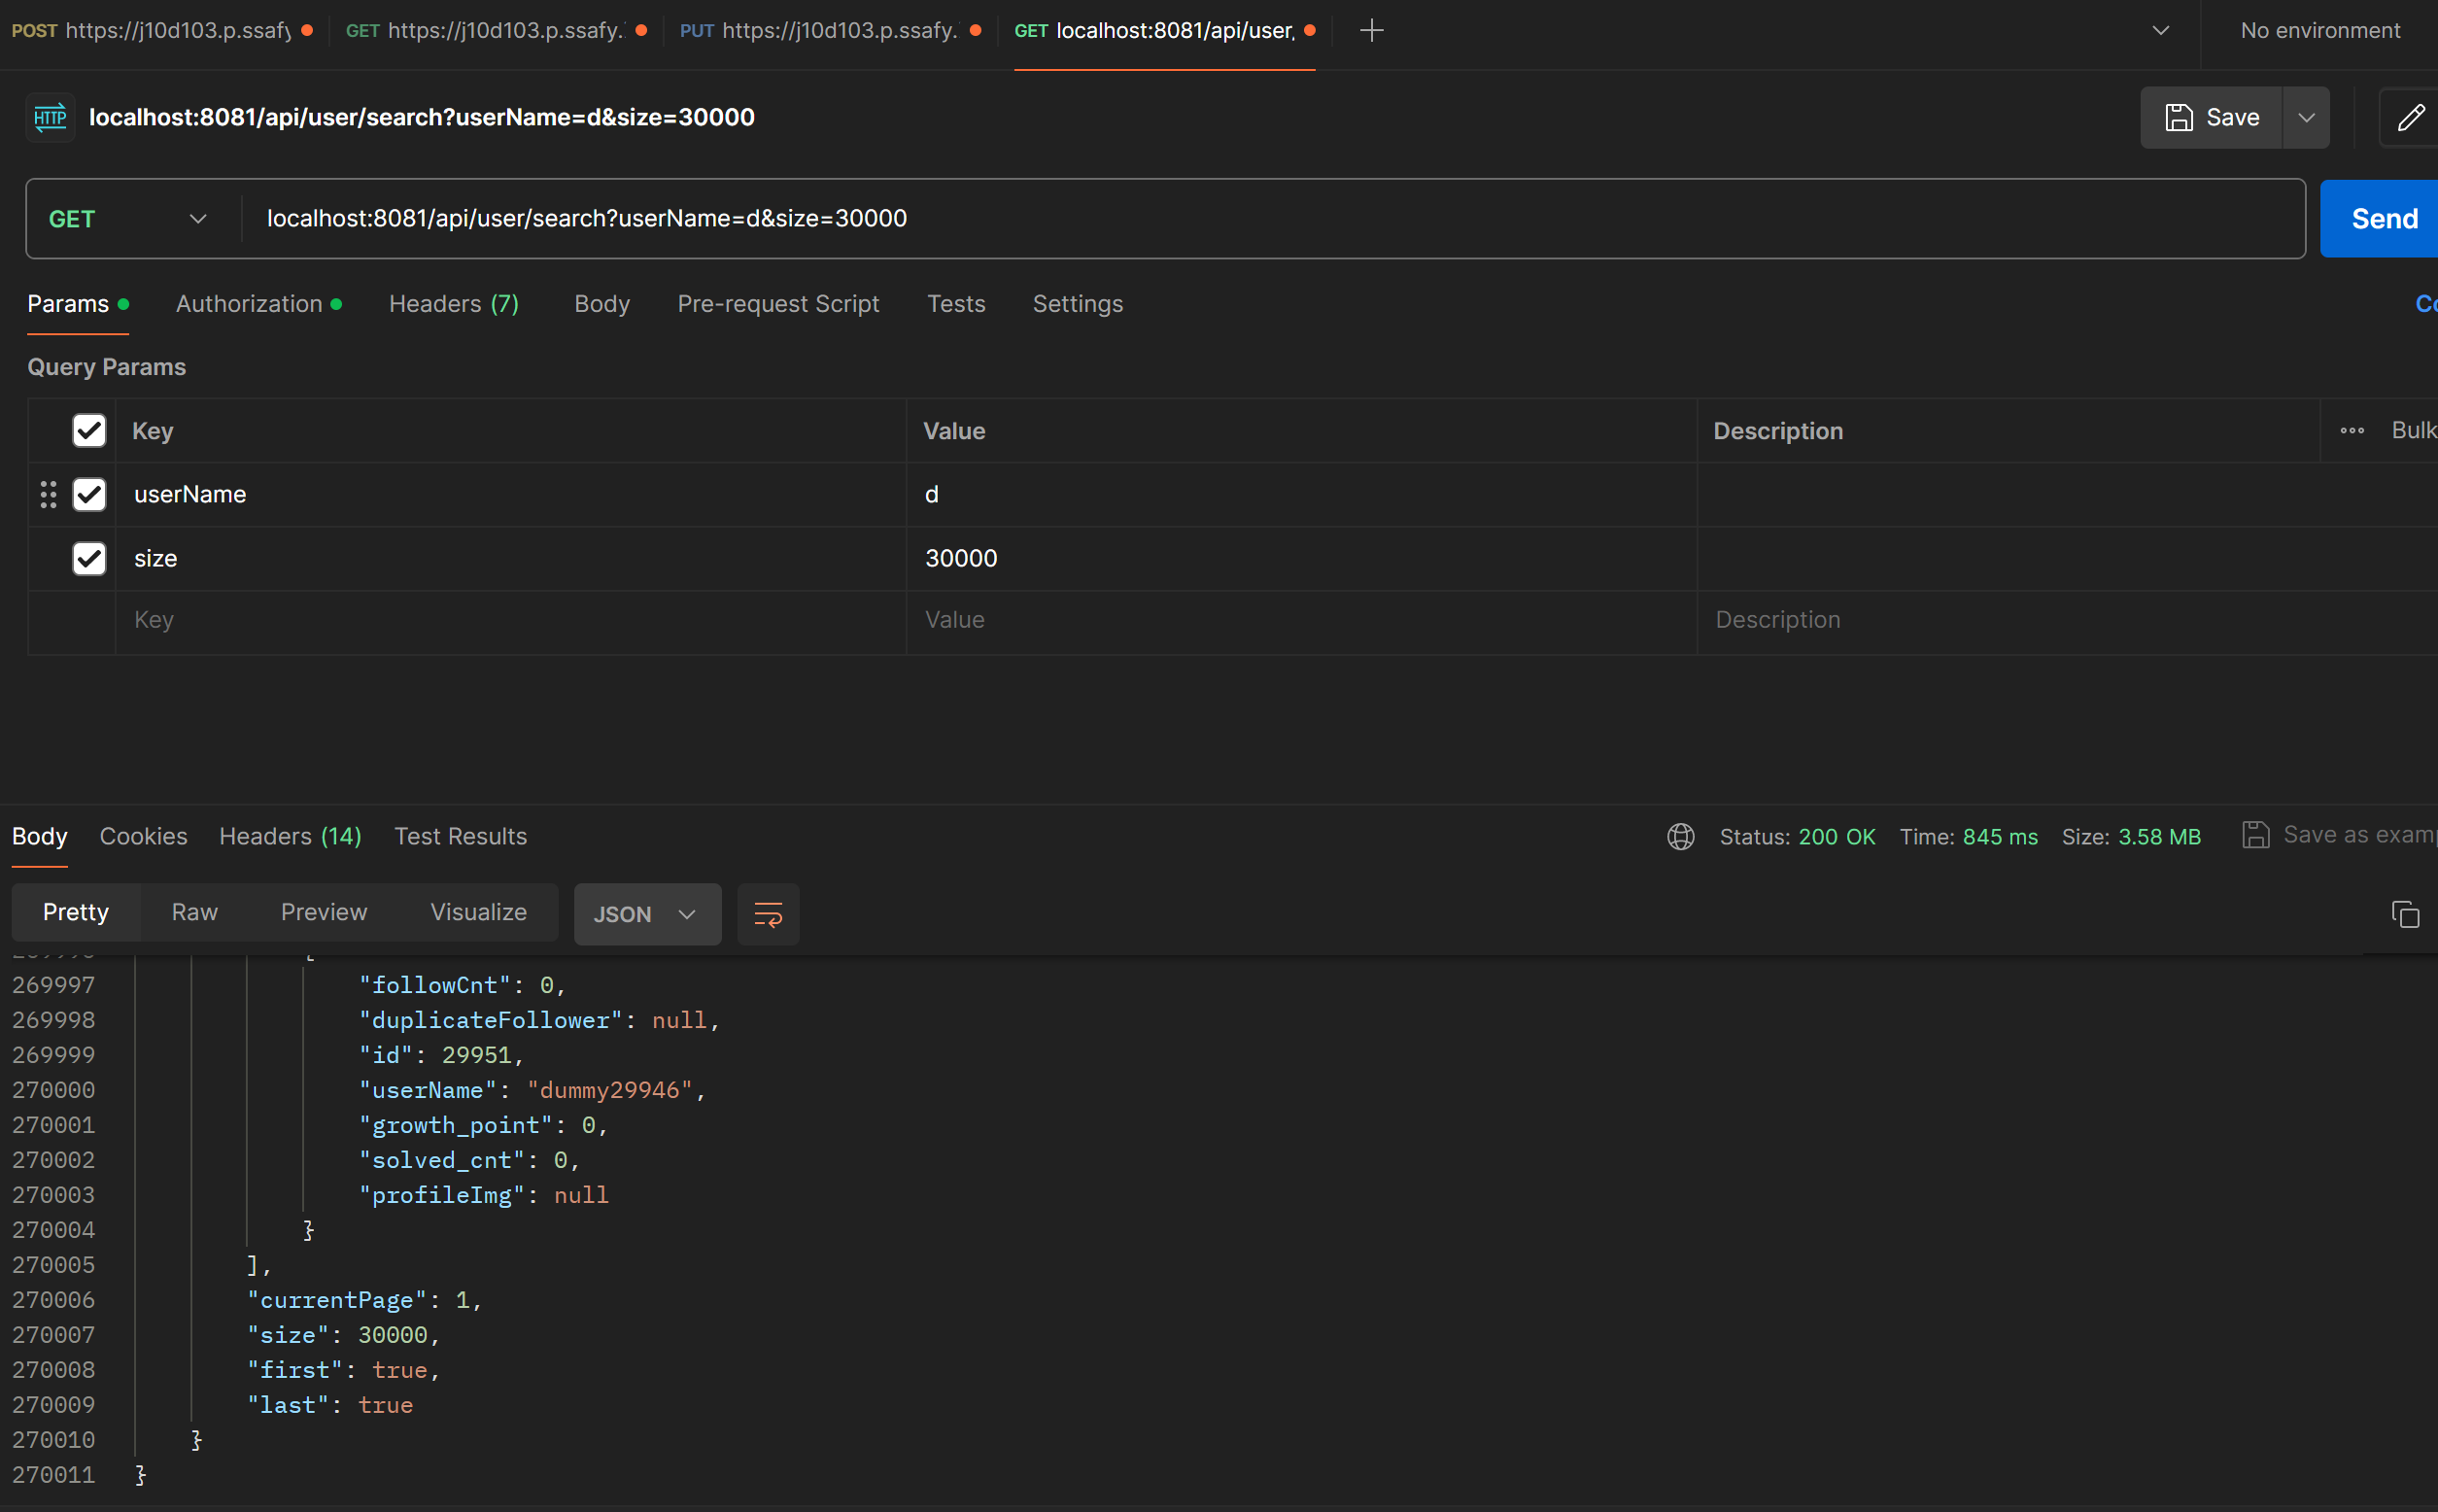
Task: Open the JSON format dropdown
Action: (646, 914)
